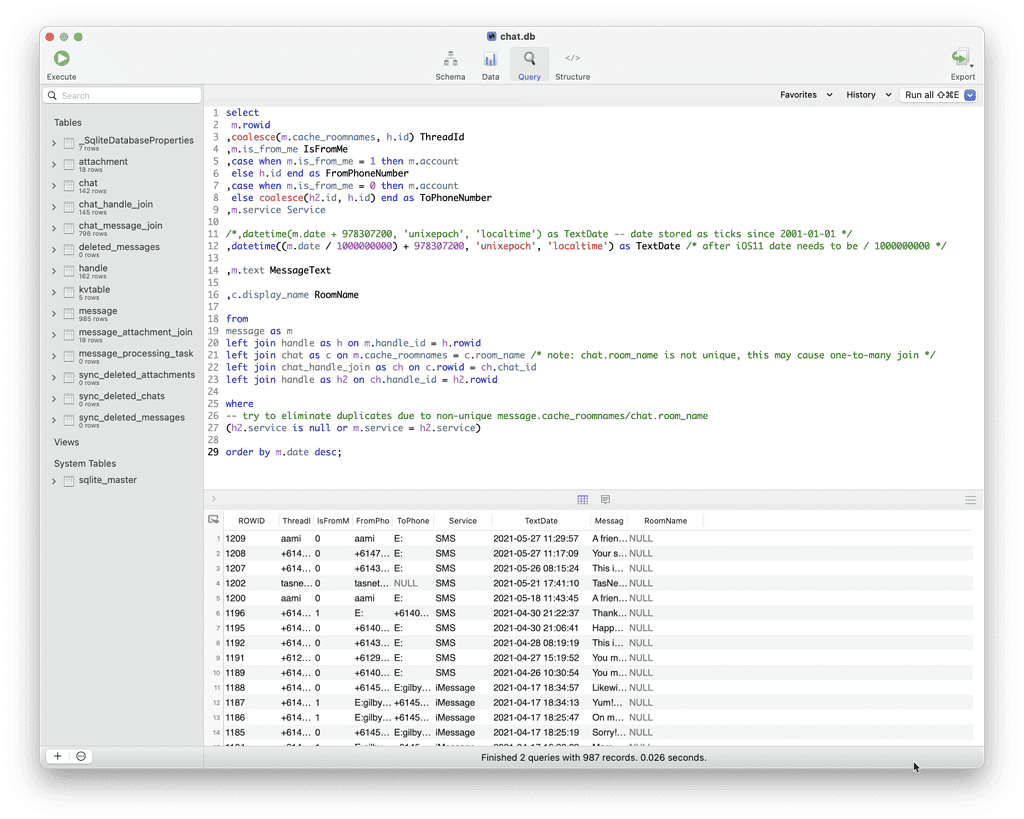This screenshot has width=1024, height=819.
Task: Select result cell ROWID 1209
Action: 236,539
